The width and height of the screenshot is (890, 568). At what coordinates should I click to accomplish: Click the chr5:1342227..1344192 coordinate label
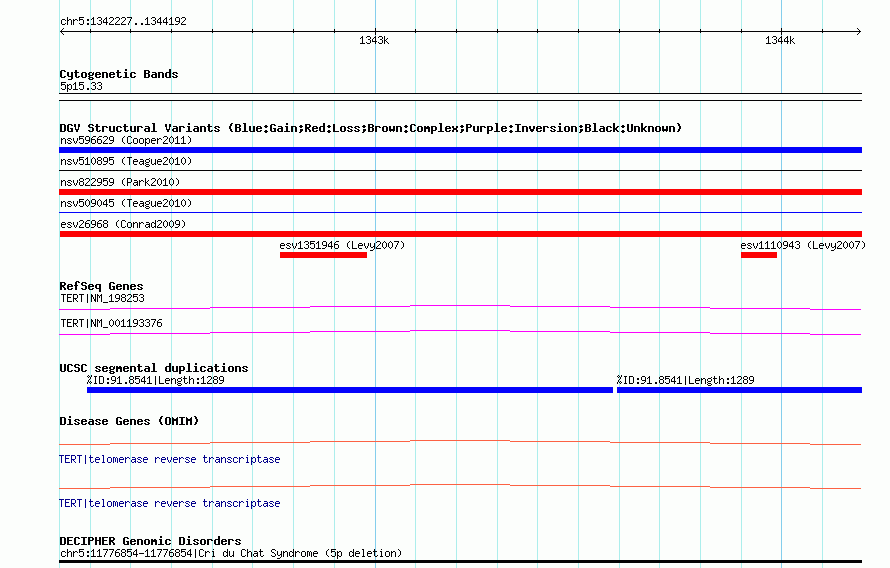(123, 21)
